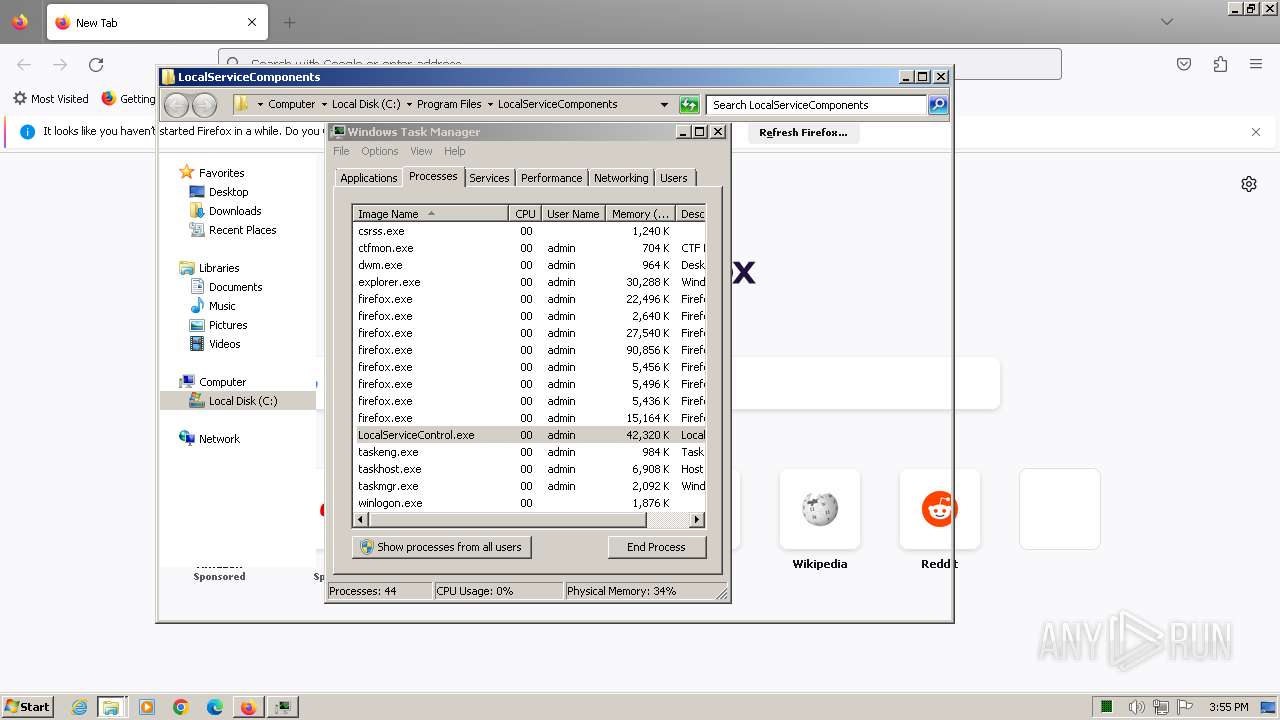Select Network in the navigation pane

[219, 439]
